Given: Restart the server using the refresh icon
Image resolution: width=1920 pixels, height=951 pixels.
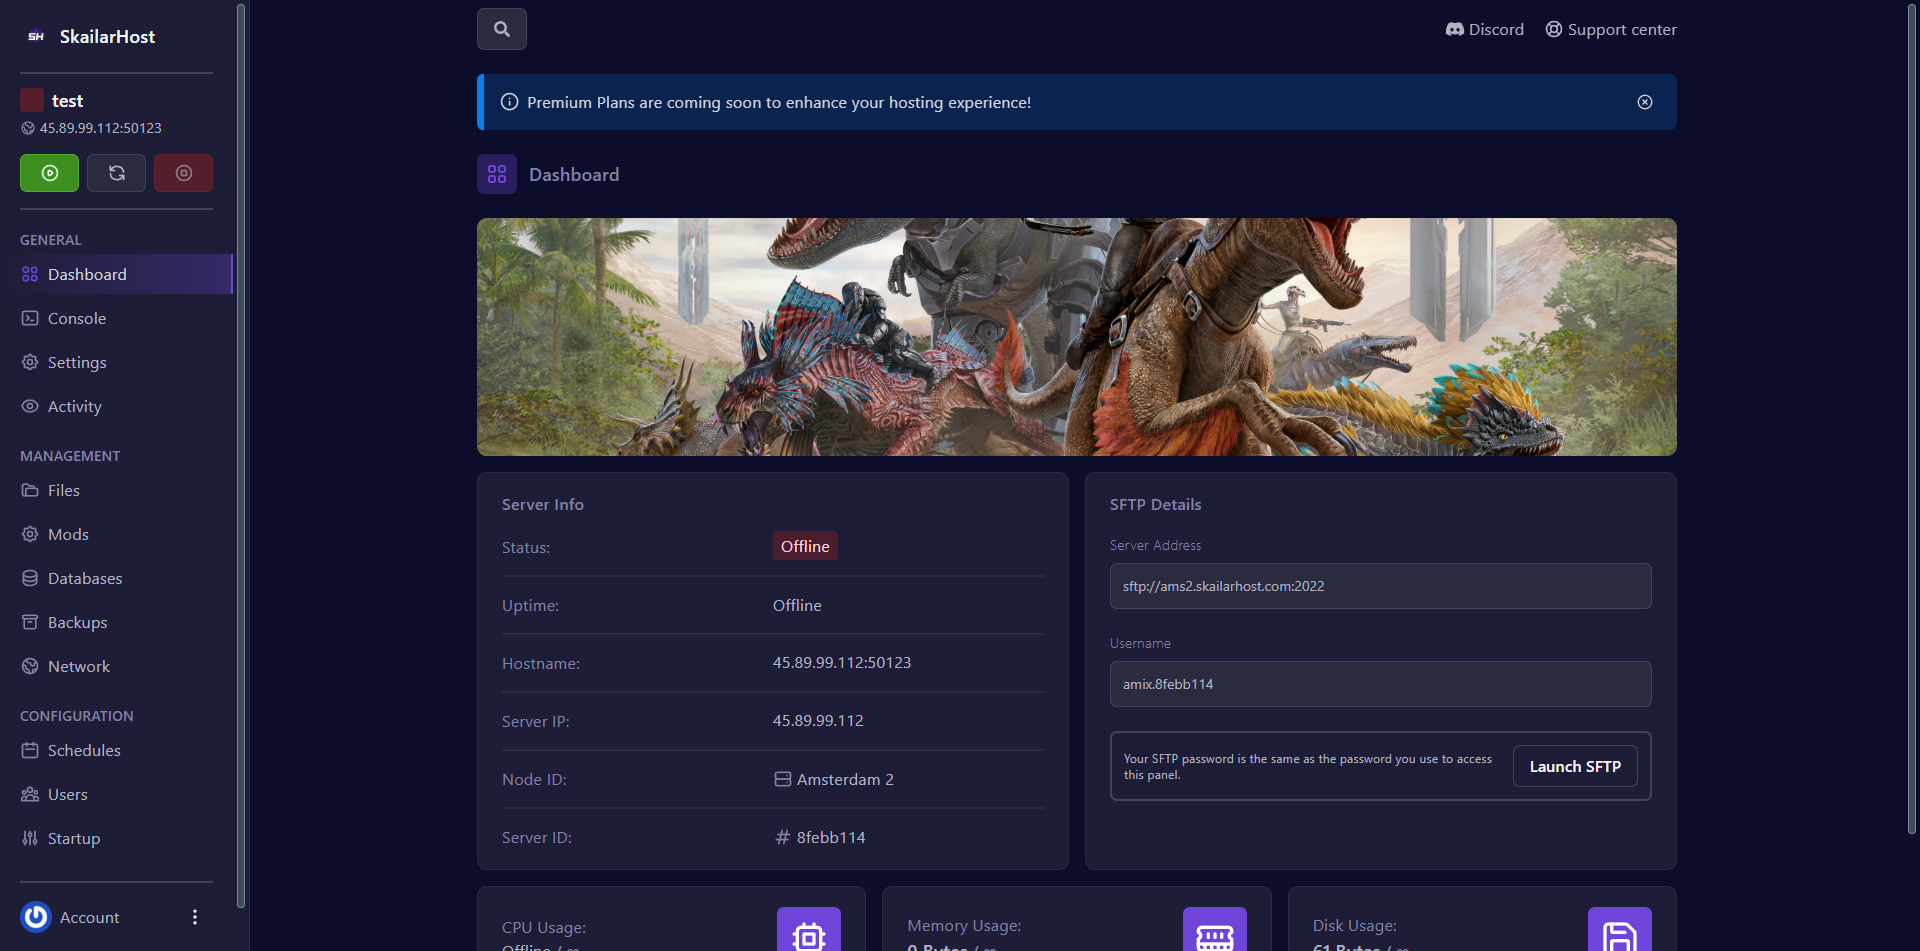Looking at the screenshot, I should tap(116, 172).
